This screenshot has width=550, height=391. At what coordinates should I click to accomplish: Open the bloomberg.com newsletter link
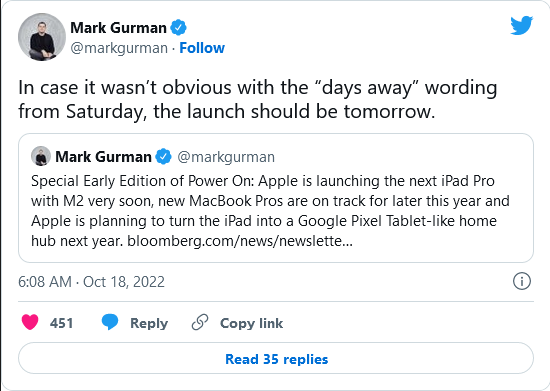240,241
